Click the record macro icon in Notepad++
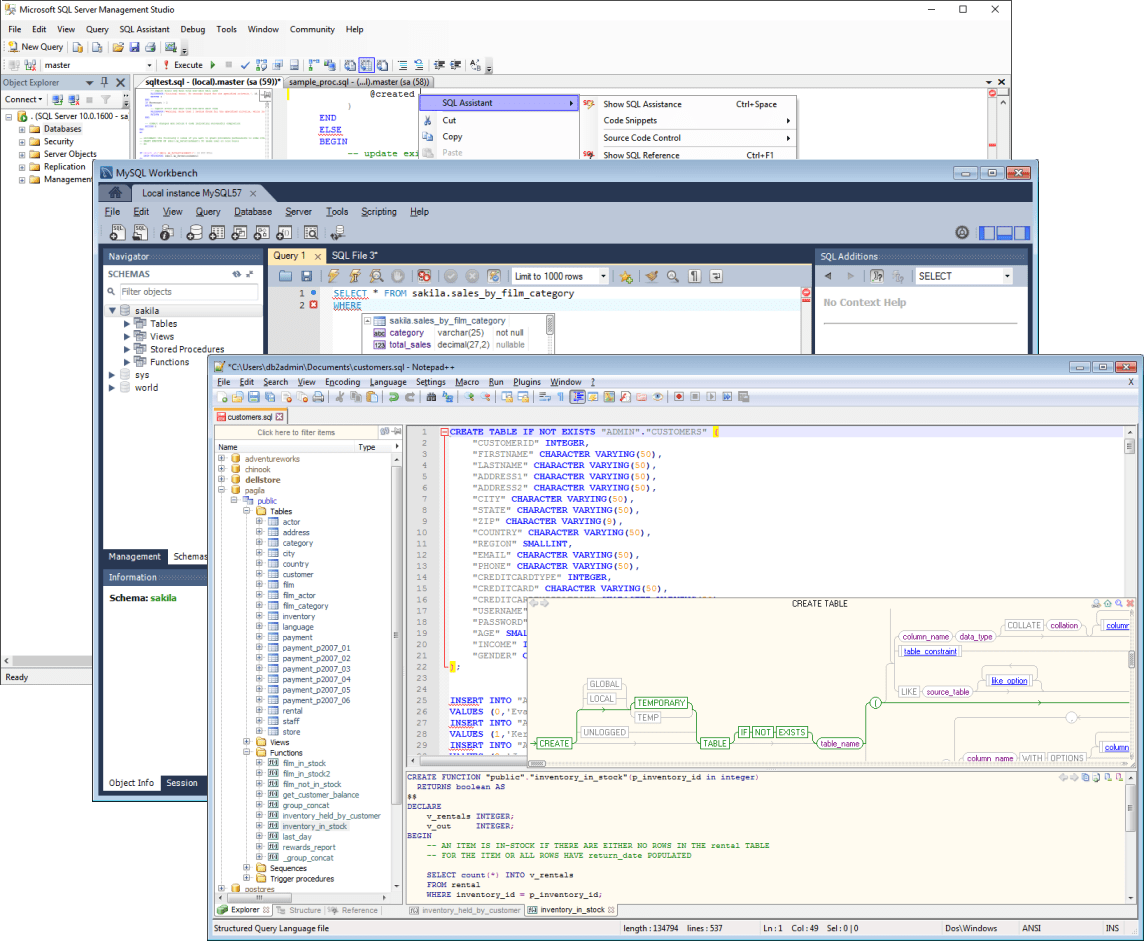The image size is (1145, 942). [678, 397]
